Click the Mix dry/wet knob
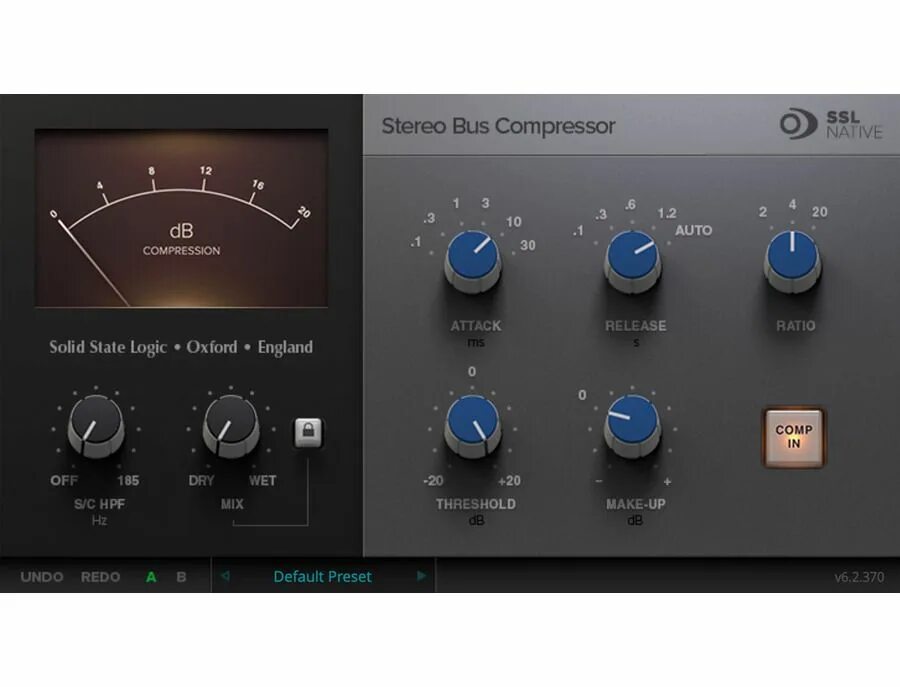 coord(231,426)
